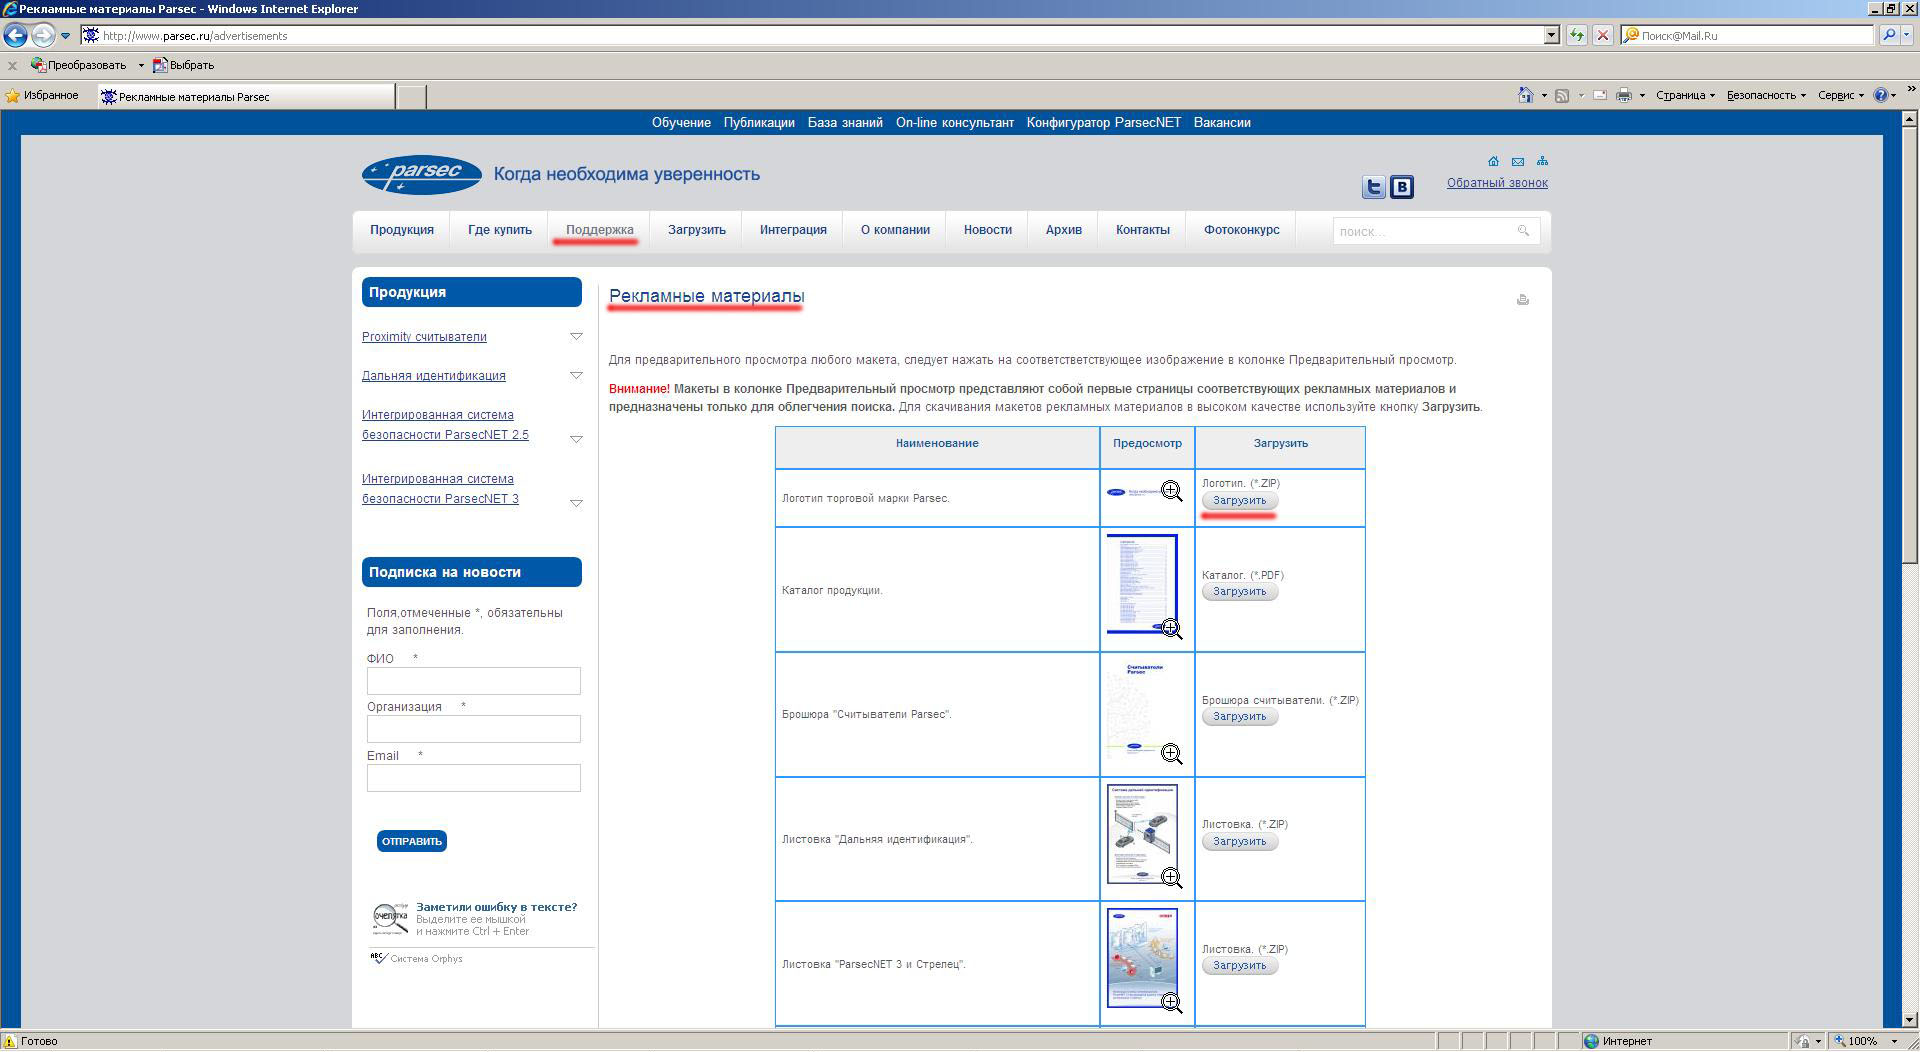Click the site home icon above Обратный звонок
Viewport: 1920px width, 1052px height.
click(x=1493, y=161)
